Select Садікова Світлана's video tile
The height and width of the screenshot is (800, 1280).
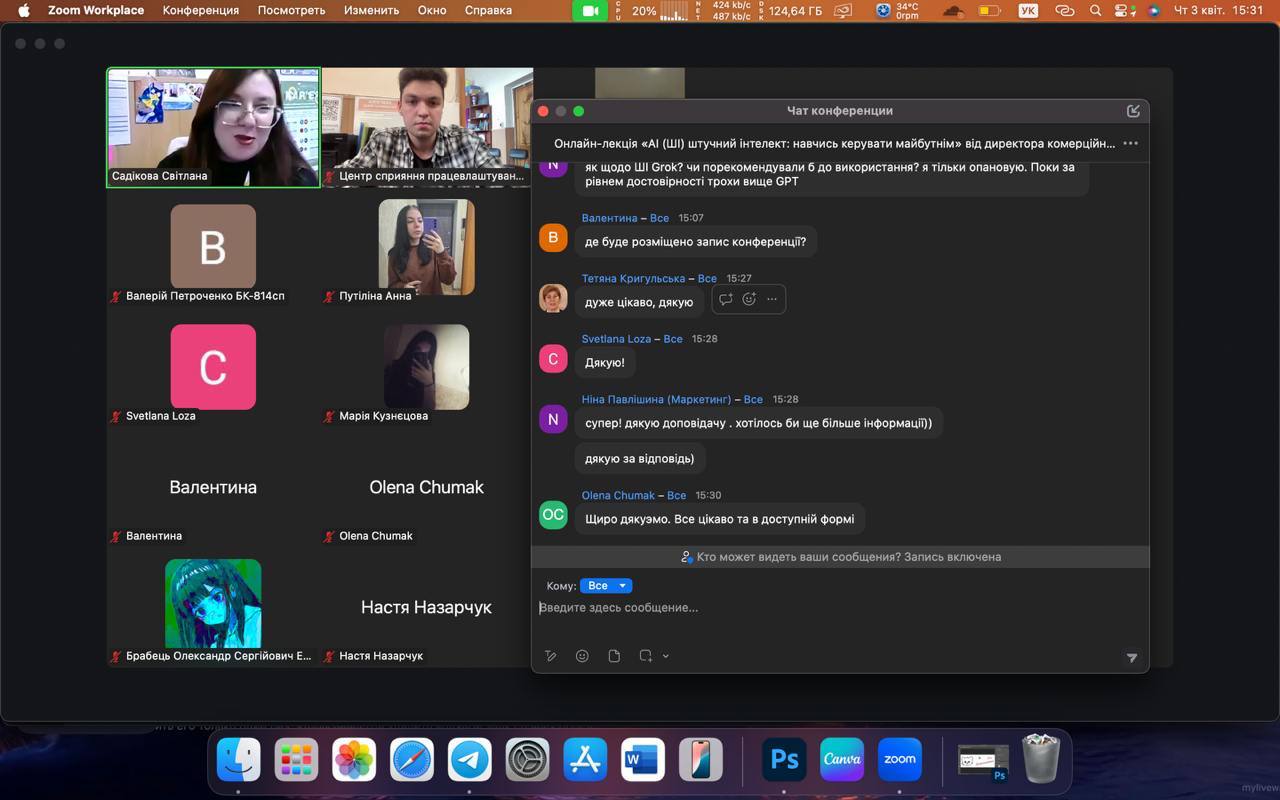(x=214, y=127)
